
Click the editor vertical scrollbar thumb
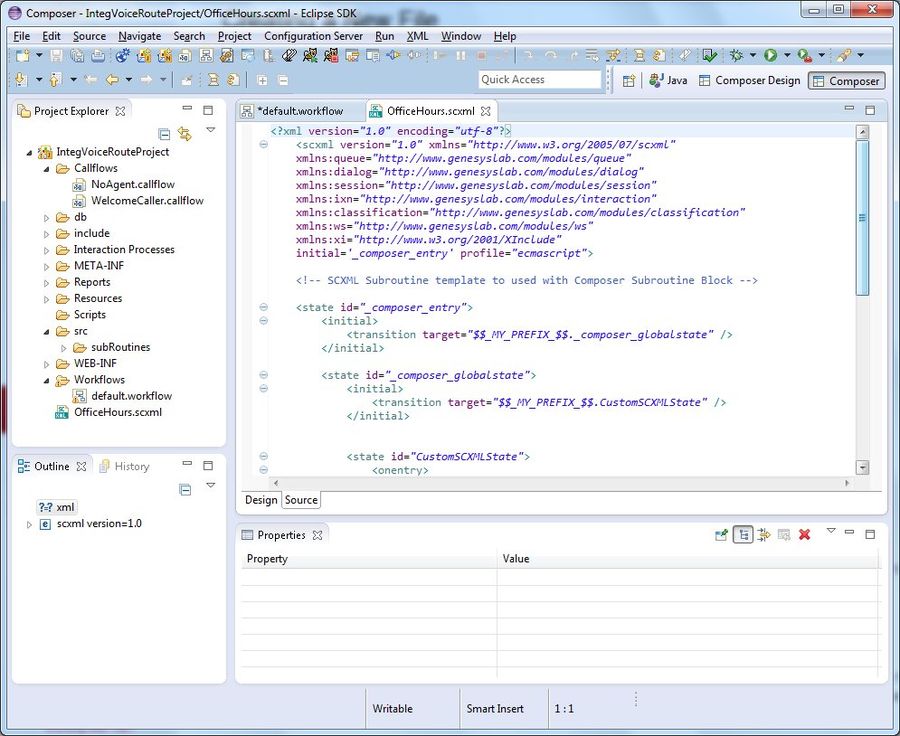862,218
